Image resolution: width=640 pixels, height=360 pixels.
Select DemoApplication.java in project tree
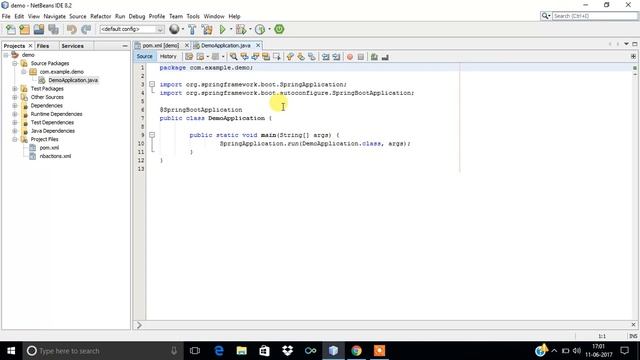(73, 80)
